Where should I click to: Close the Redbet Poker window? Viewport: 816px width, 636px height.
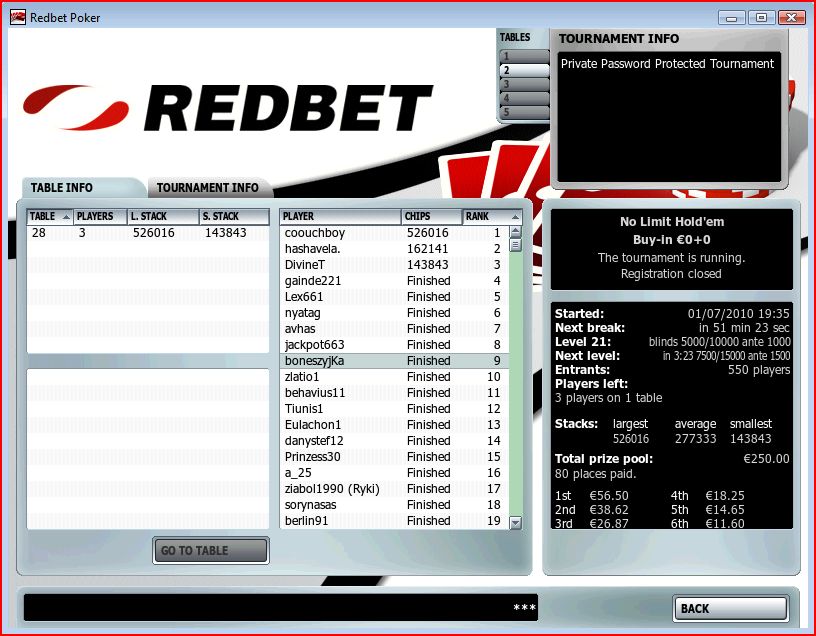[792, 18]
